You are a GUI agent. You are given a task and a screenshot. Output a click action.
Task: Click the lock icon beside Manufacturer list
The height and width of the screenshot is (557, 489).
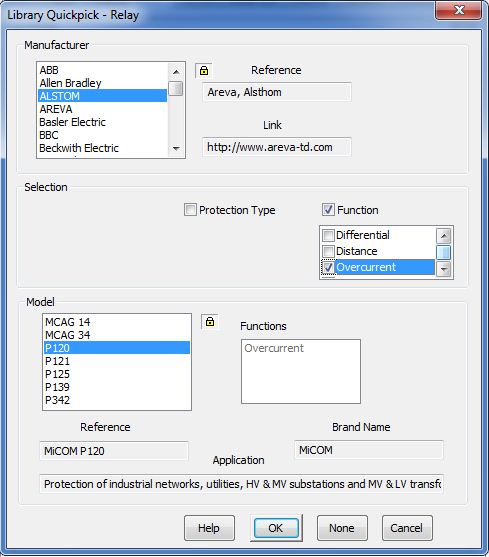click(x=204, y=70)
